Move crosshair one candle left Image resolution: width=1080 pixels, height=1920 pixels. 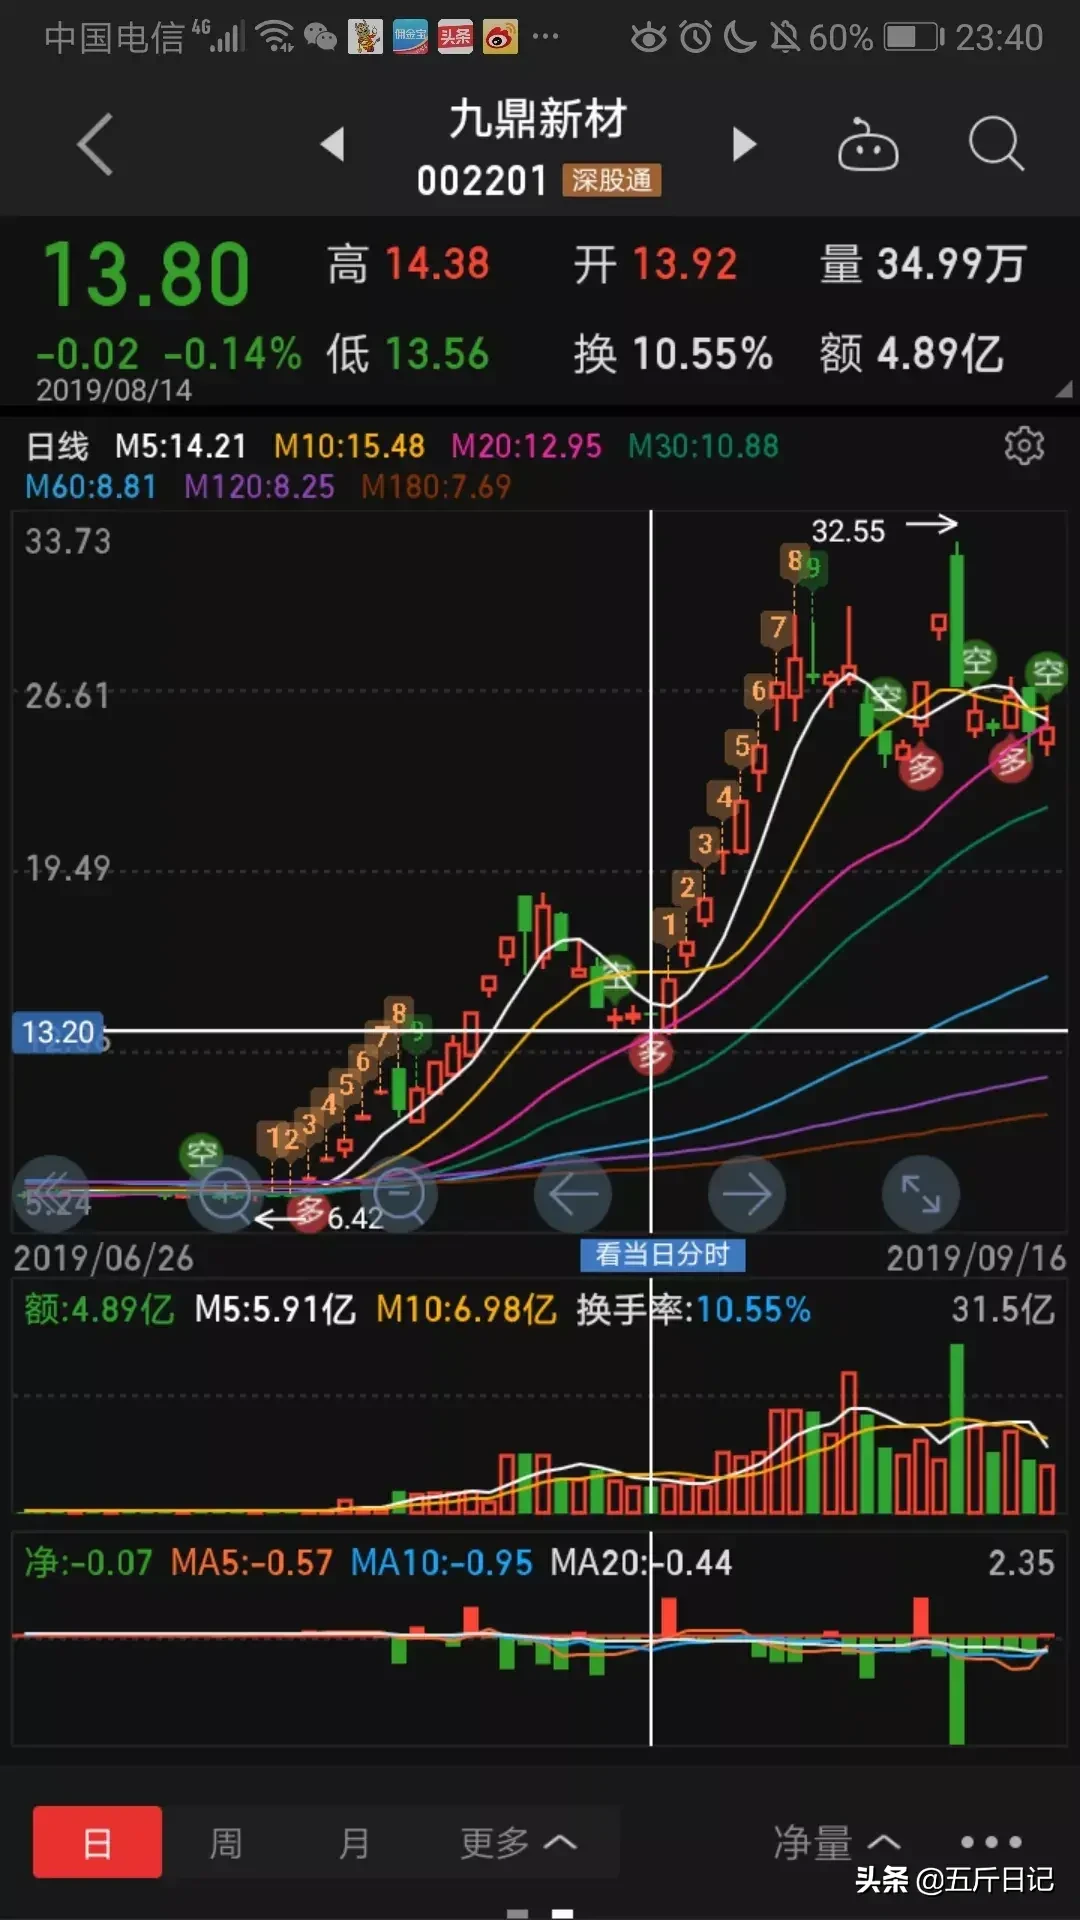573,1194
